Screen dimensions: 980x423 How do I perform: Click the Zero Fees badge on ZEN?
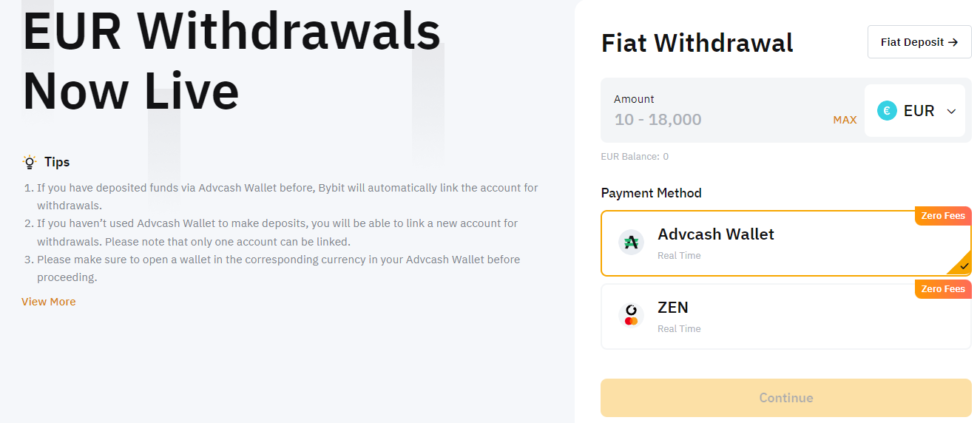point(943,289)
